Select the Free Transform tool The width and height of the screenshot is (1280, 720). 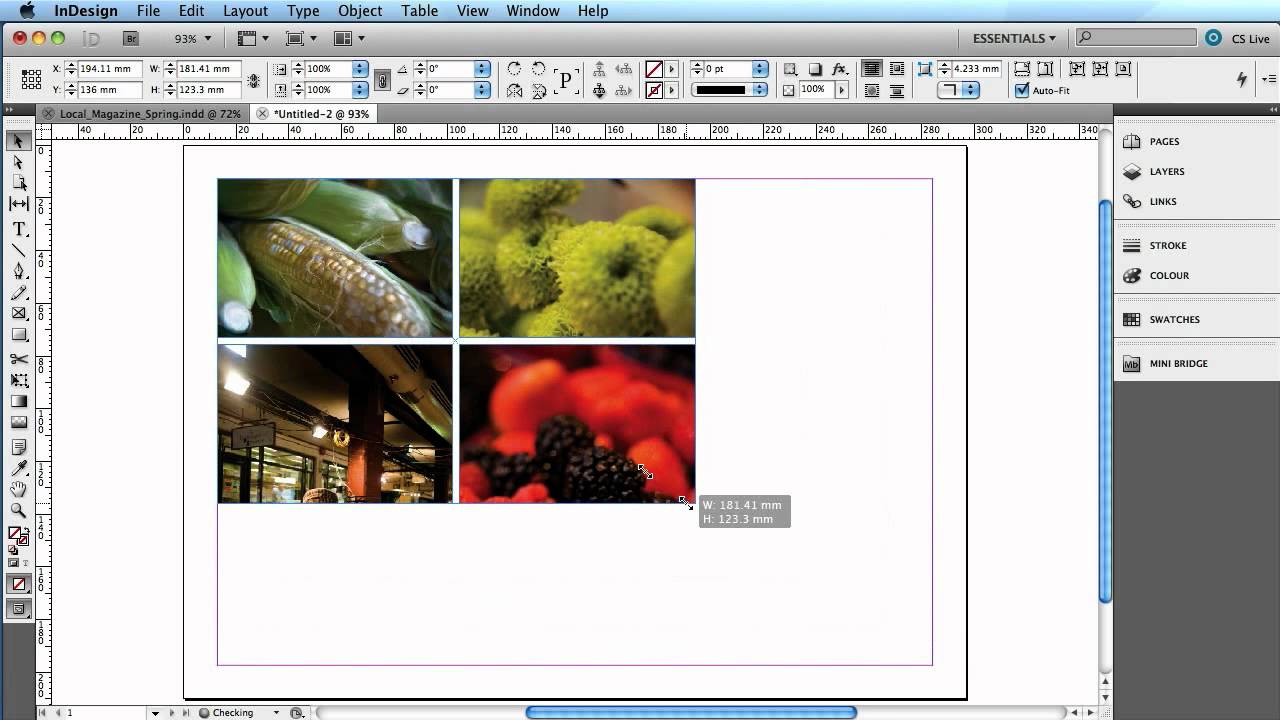[x=19, y=380]
